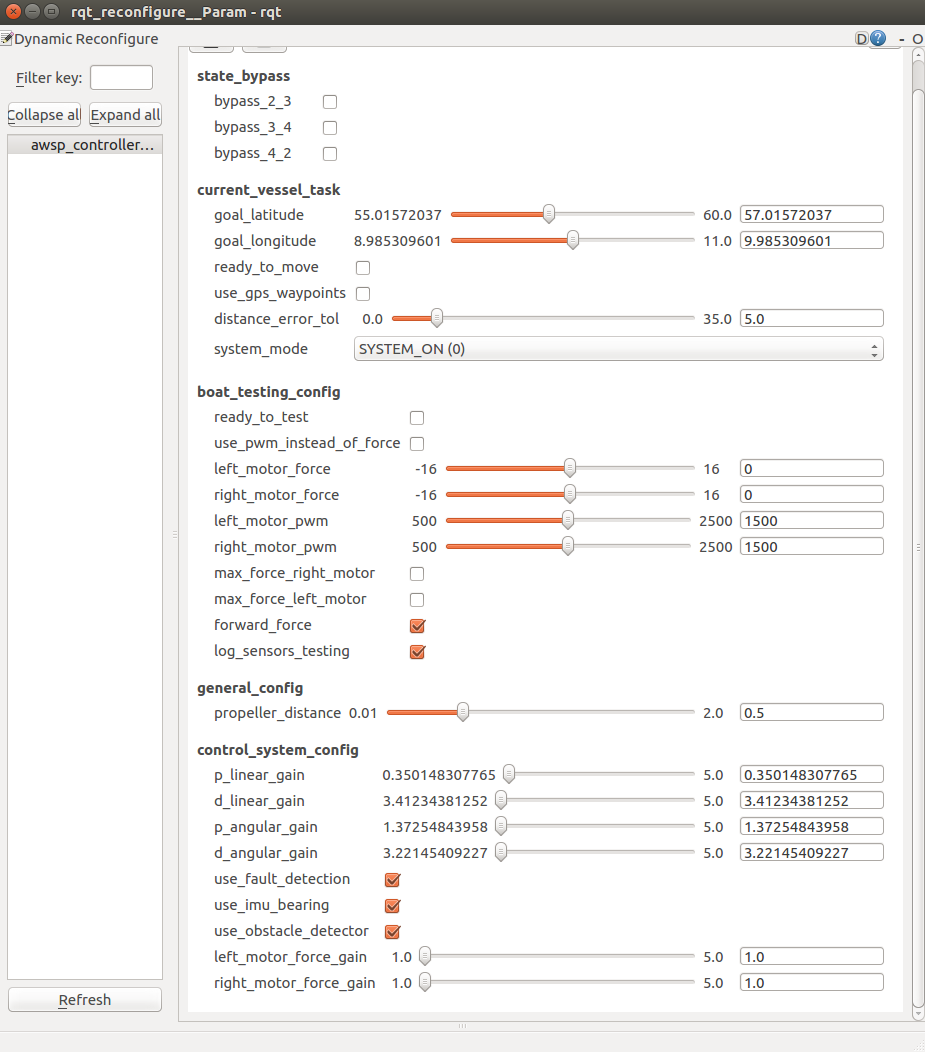Image resolution: width=925 pixels, height=1052 pixels.
Task: Click goal_latitude value field 57.01572037
Action: point(812,215)
